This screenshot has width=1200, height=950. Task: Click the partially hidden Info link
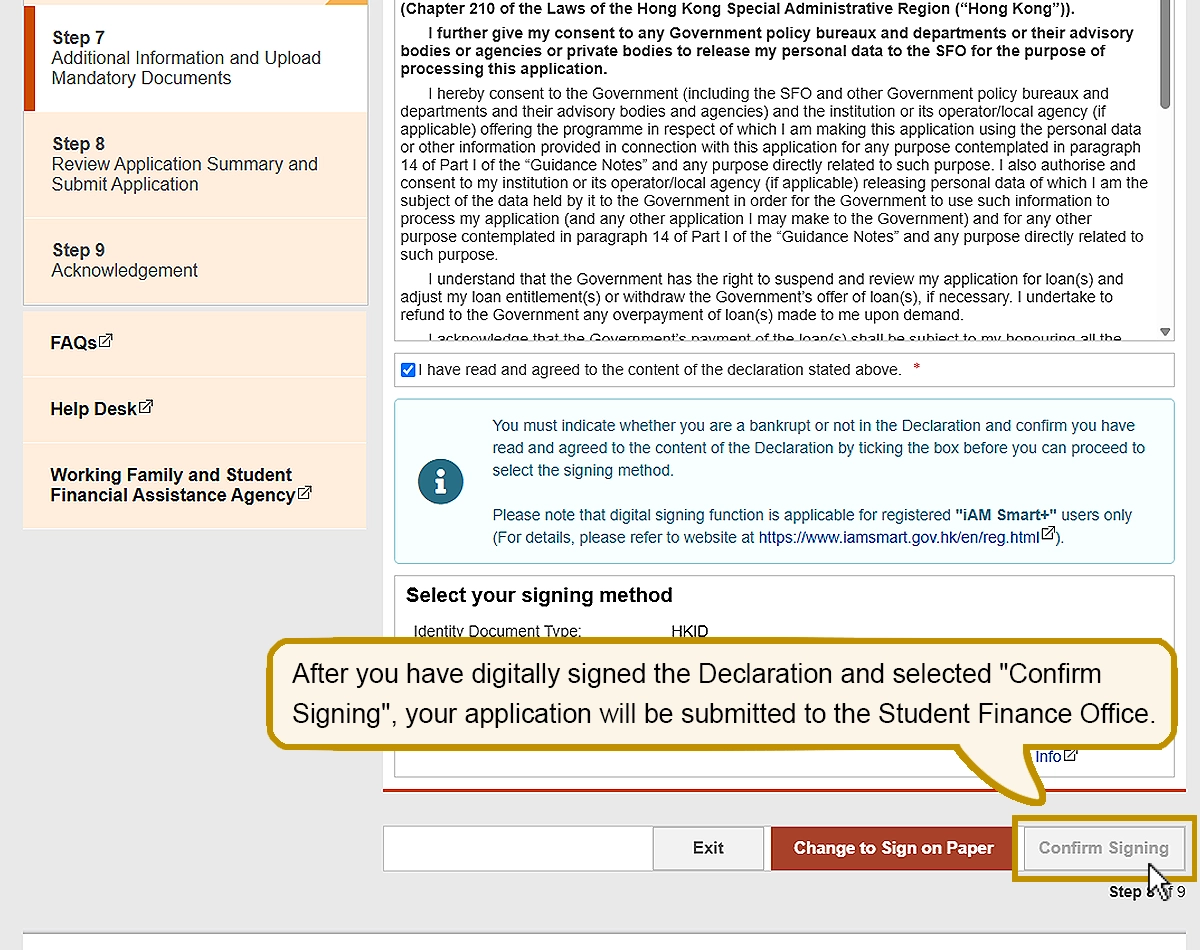point(1048,757)
